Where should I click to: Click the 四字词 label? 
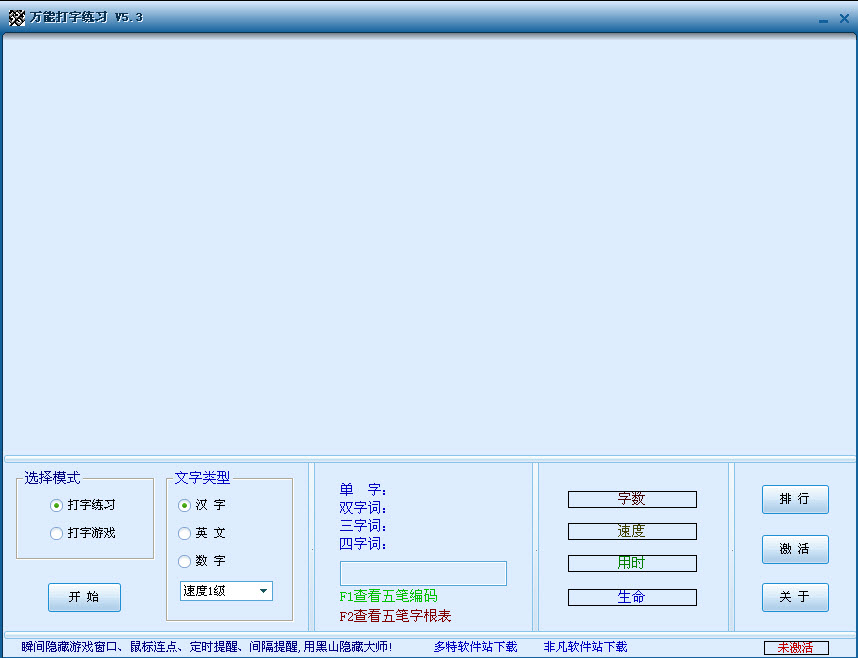point(363,544)
